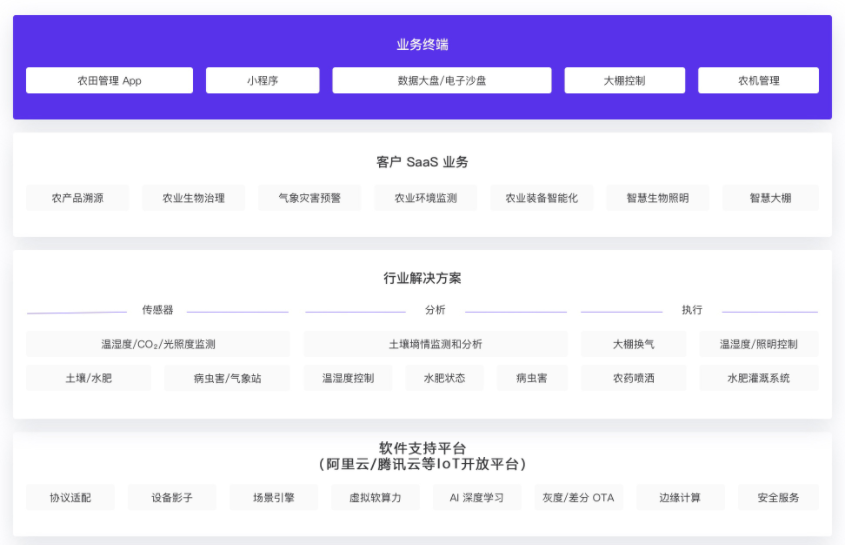Click the 安全服务 box
This screenshot has width=857, height=545.
pyautogui.click(x=778, y=497)
